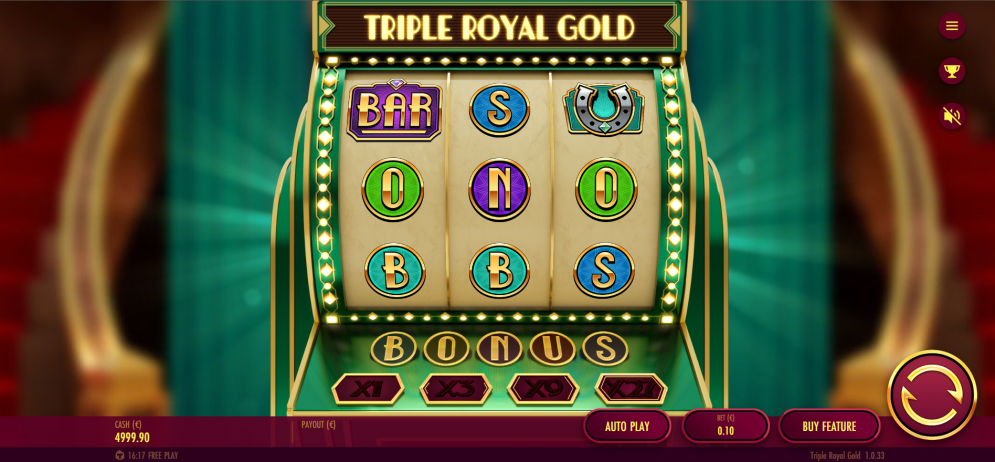This screenshot has width=995, height=462.
Task: Click the U letter in the BONUS tracker
Action: click(552, 348)
